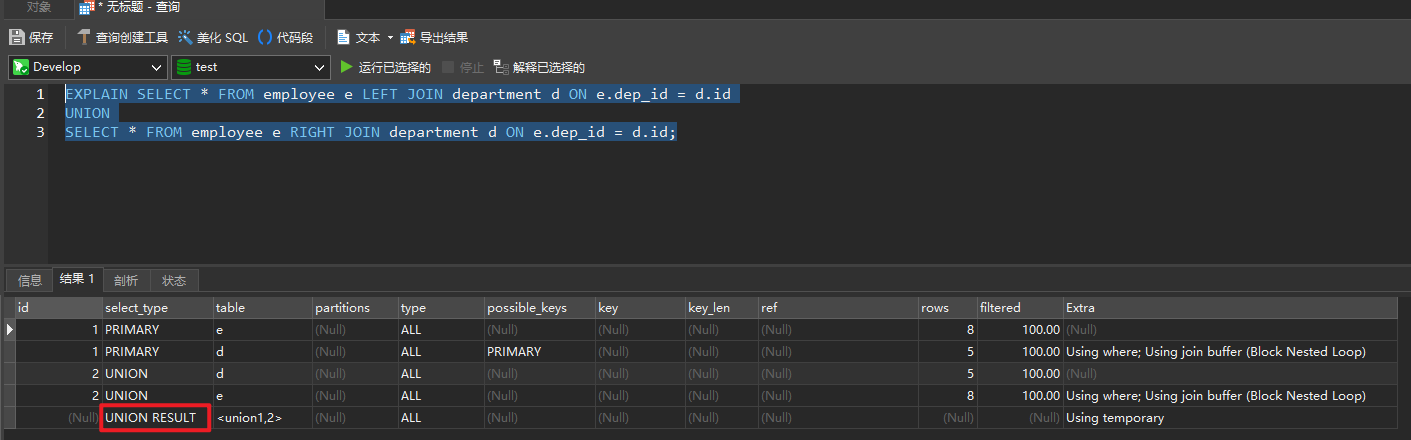The height and width of the screenshot is (440, 1411).
Task: Click Explain Selected (解释已选择的) icon
Action: (501, 68)
